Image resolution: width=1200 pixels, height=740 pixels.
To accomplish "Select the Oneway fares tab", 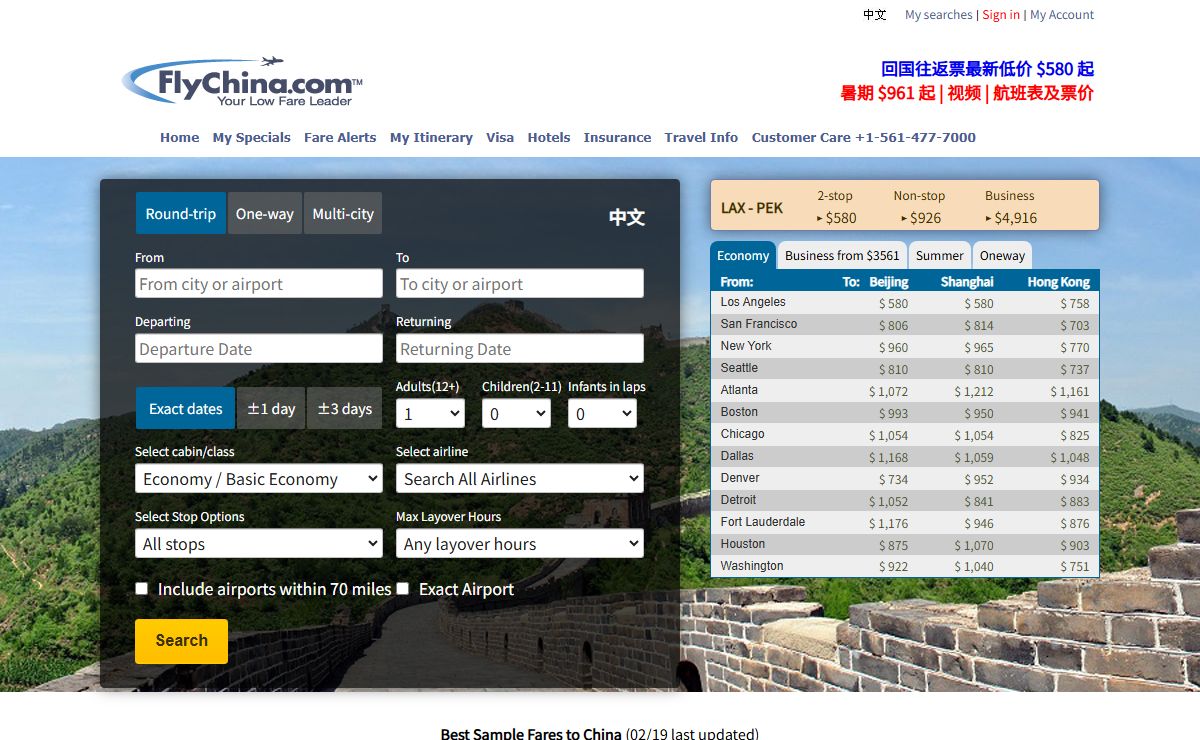I will point(1002,256).
